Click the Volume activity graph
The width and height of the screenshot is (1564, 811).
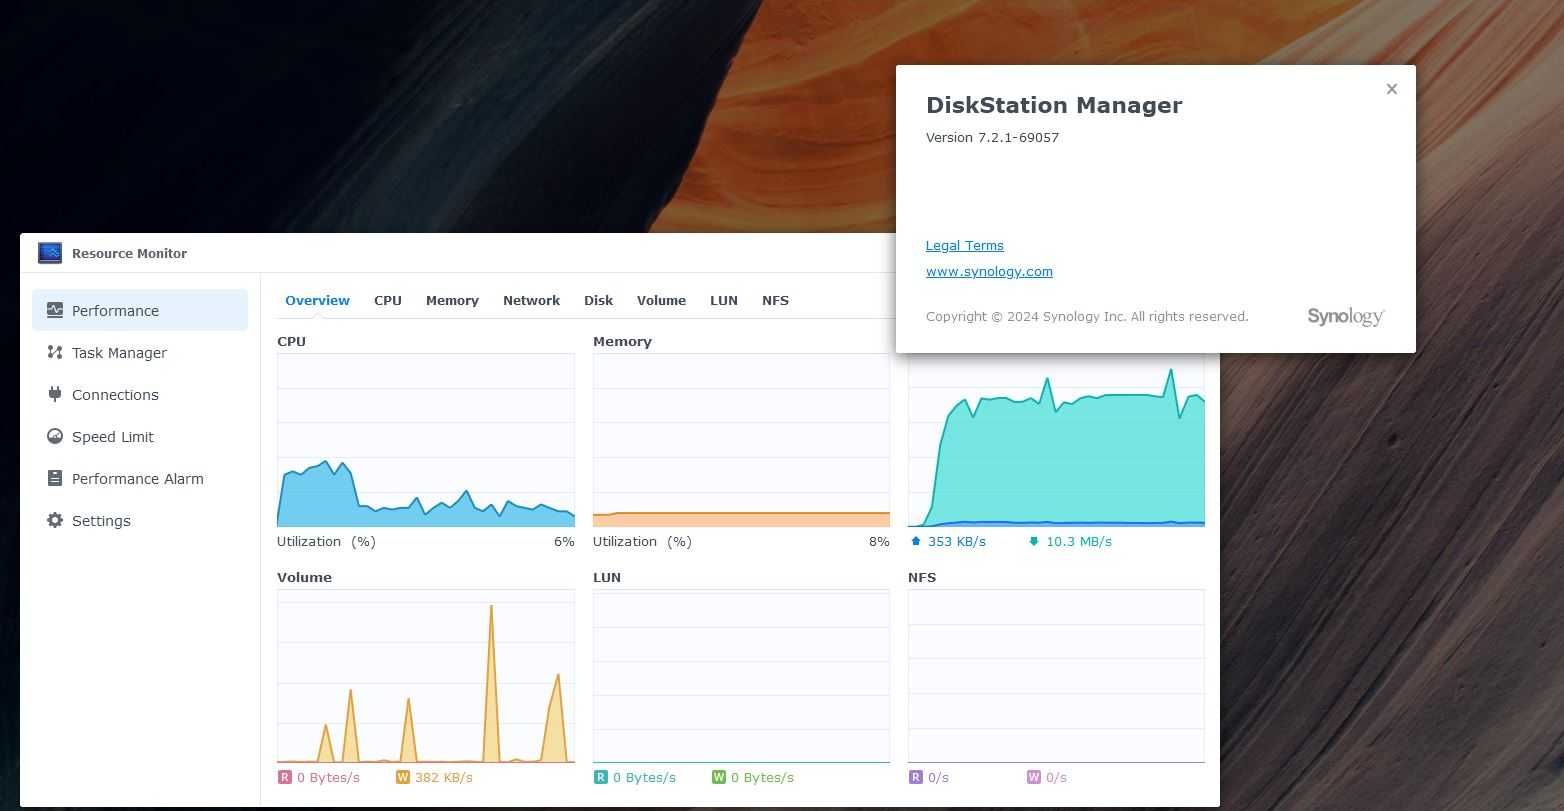coord(426,676)
